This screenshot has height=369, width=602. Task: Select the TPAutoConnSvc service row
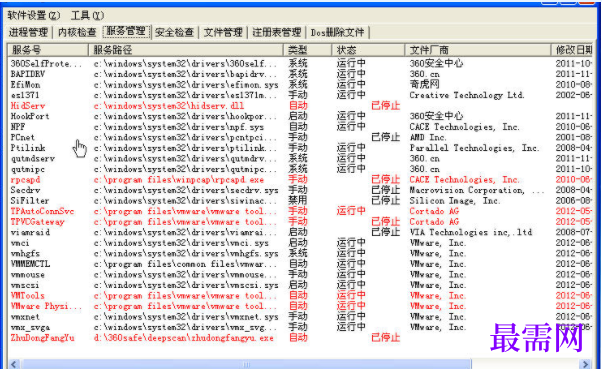[301, 211]
